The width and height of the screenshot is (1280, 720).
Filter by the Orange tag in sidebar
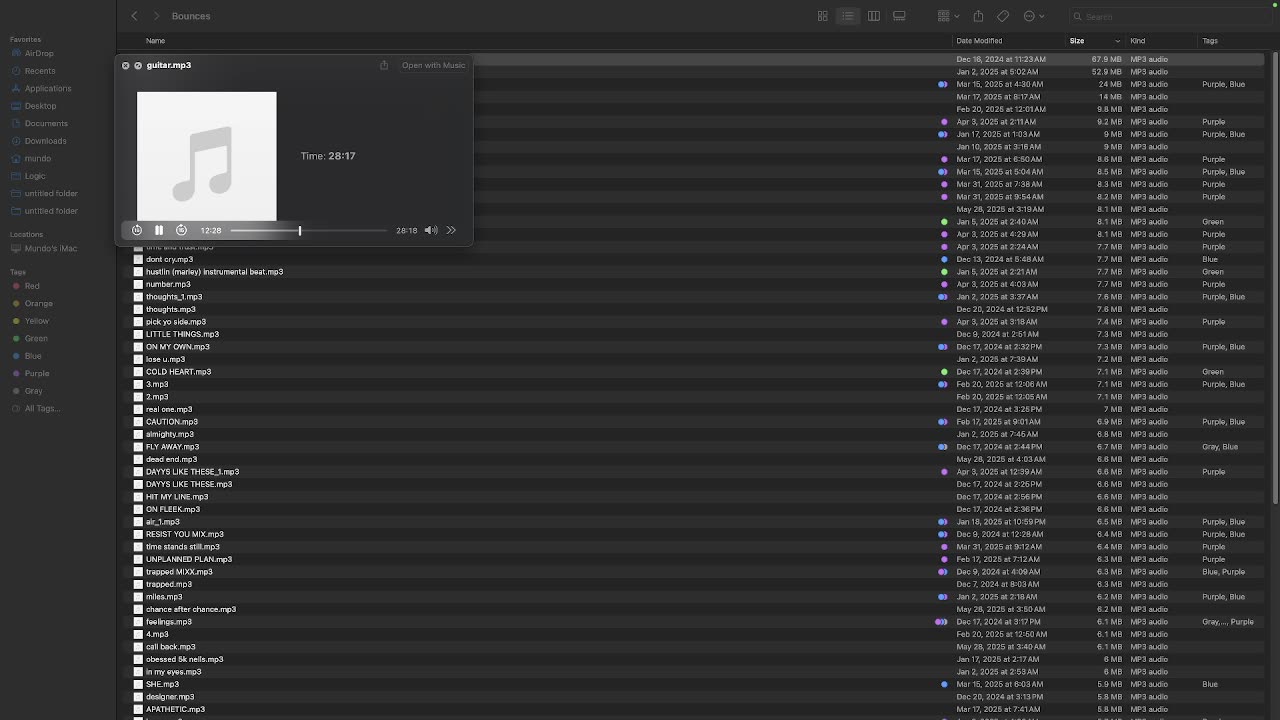[x=38, y=303]
